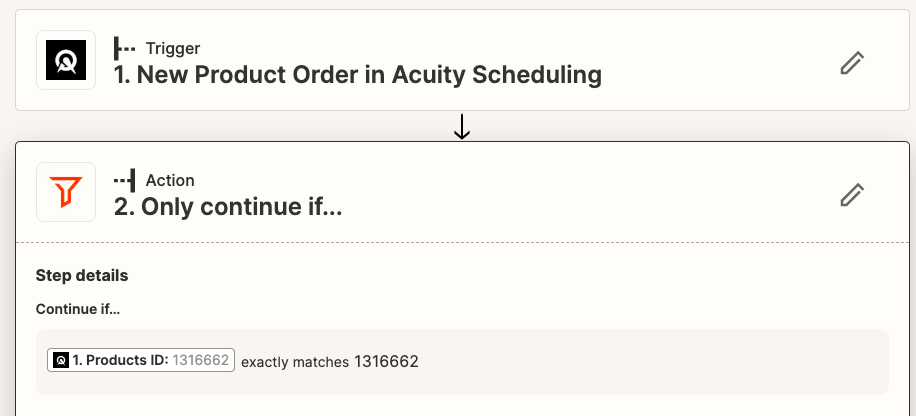Select the '1. Products ID: 1316662' field pill
916x416 pixels.
[141, 360]
